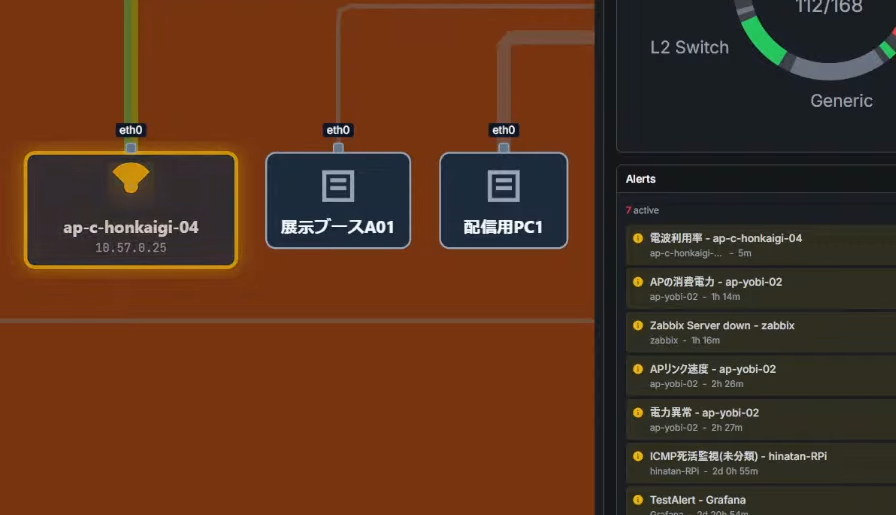896x515 pixels.
Task: Click warning icon of 電力異常 alert
Action: 638,413
